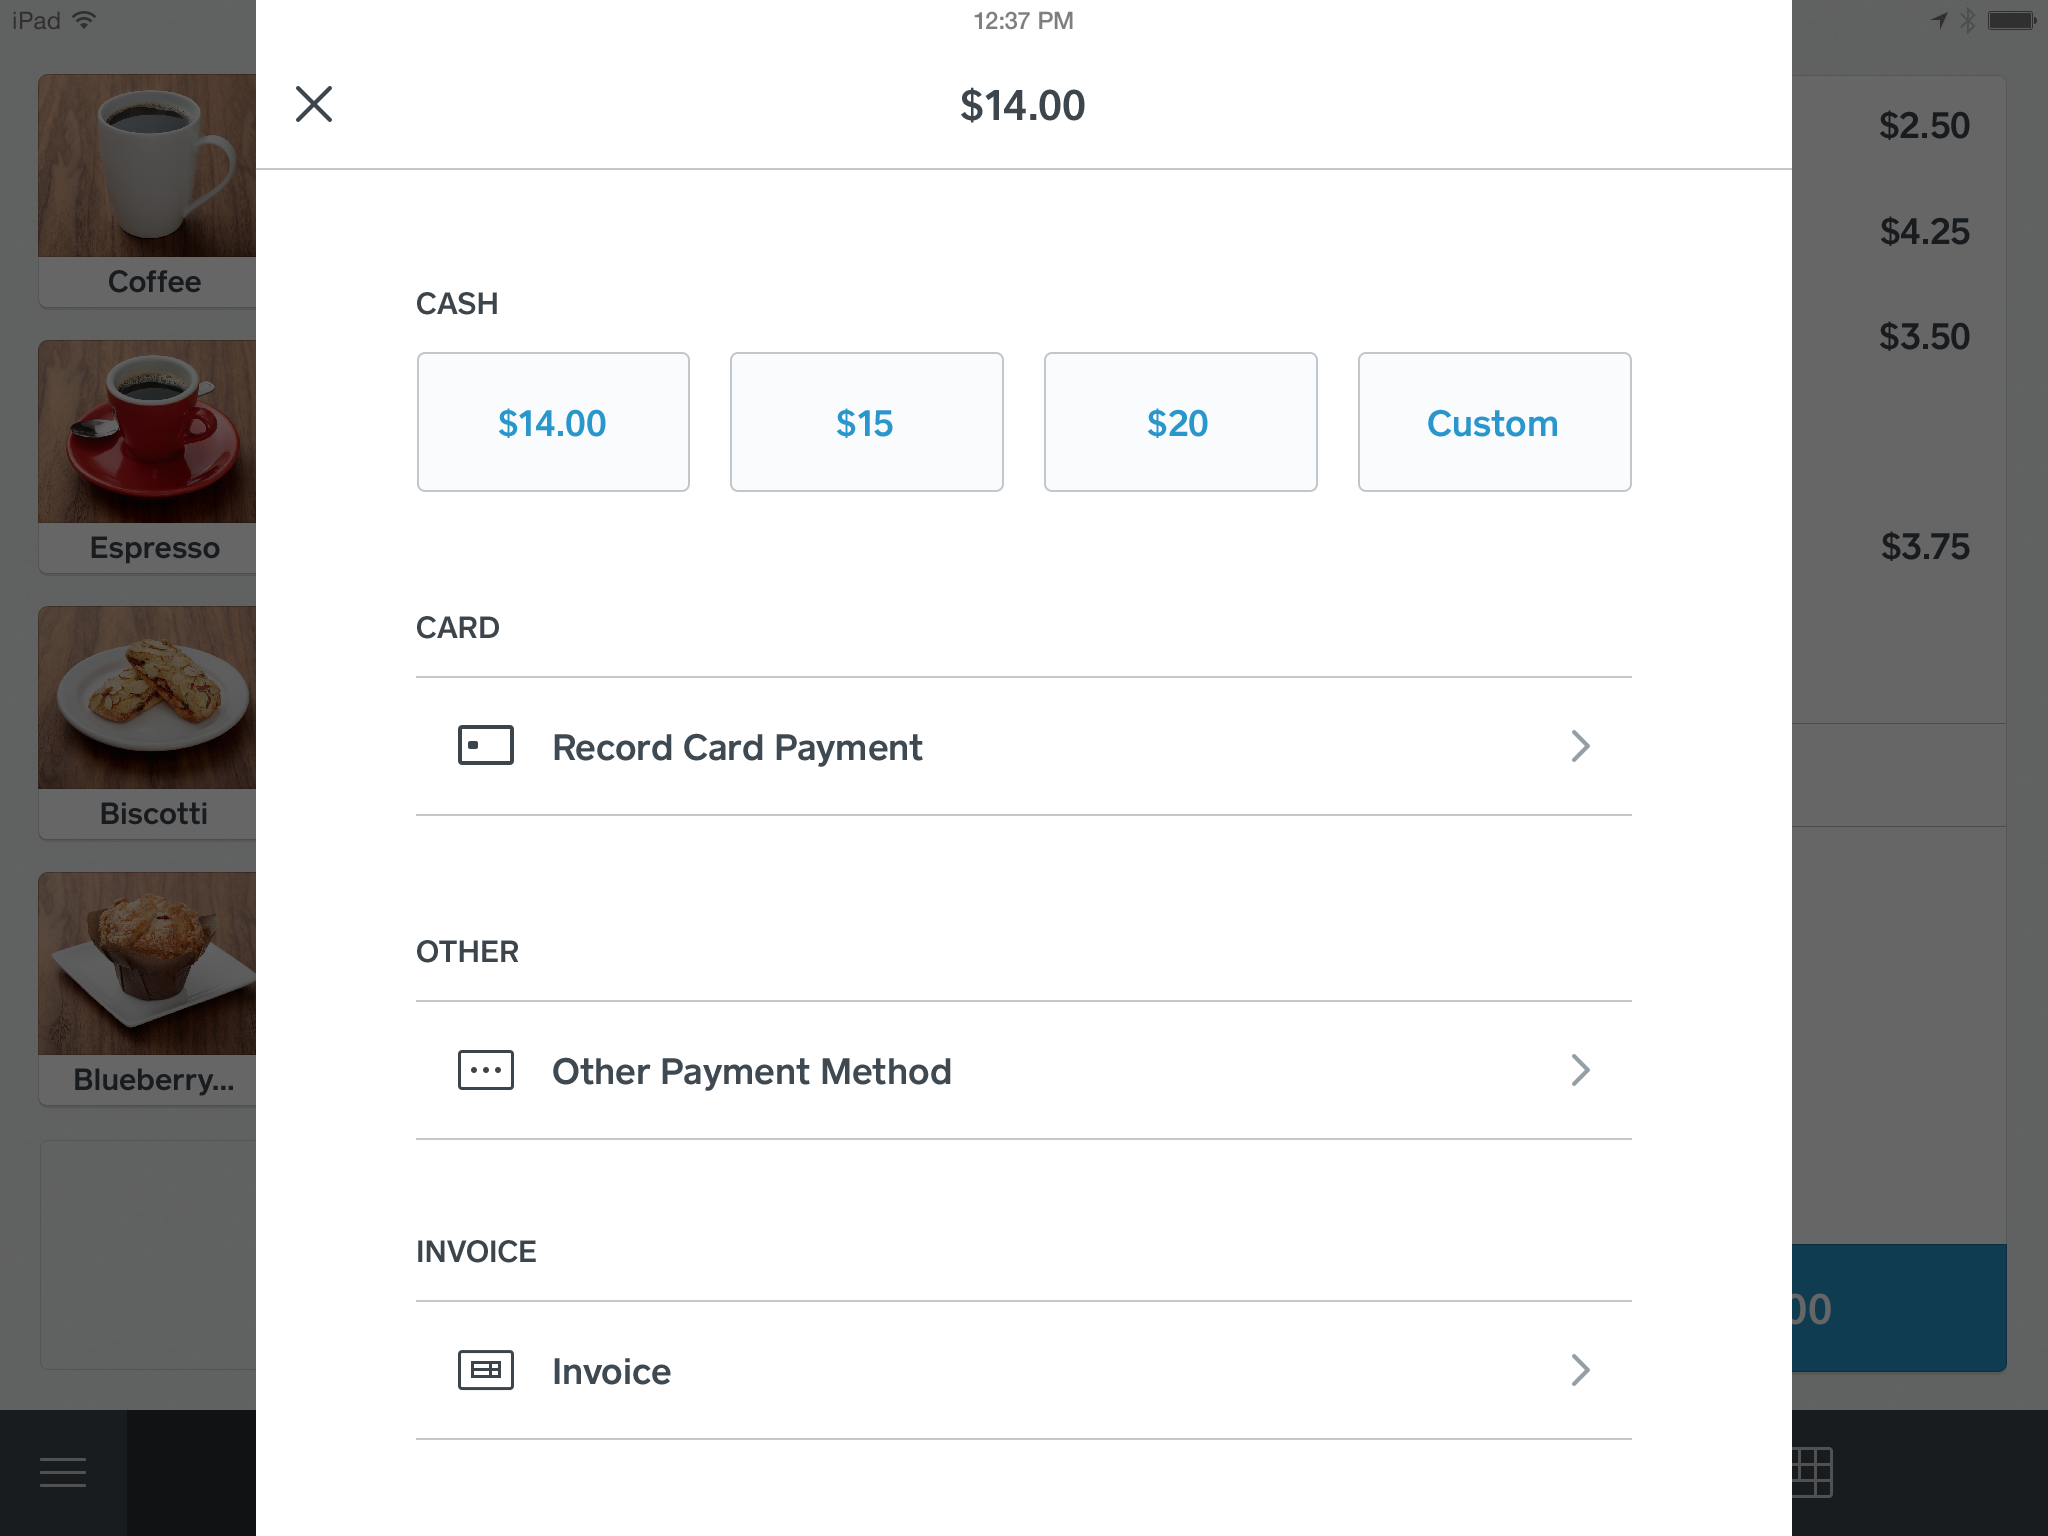Expand the Invoice row chevron

pos(1580,1370)
